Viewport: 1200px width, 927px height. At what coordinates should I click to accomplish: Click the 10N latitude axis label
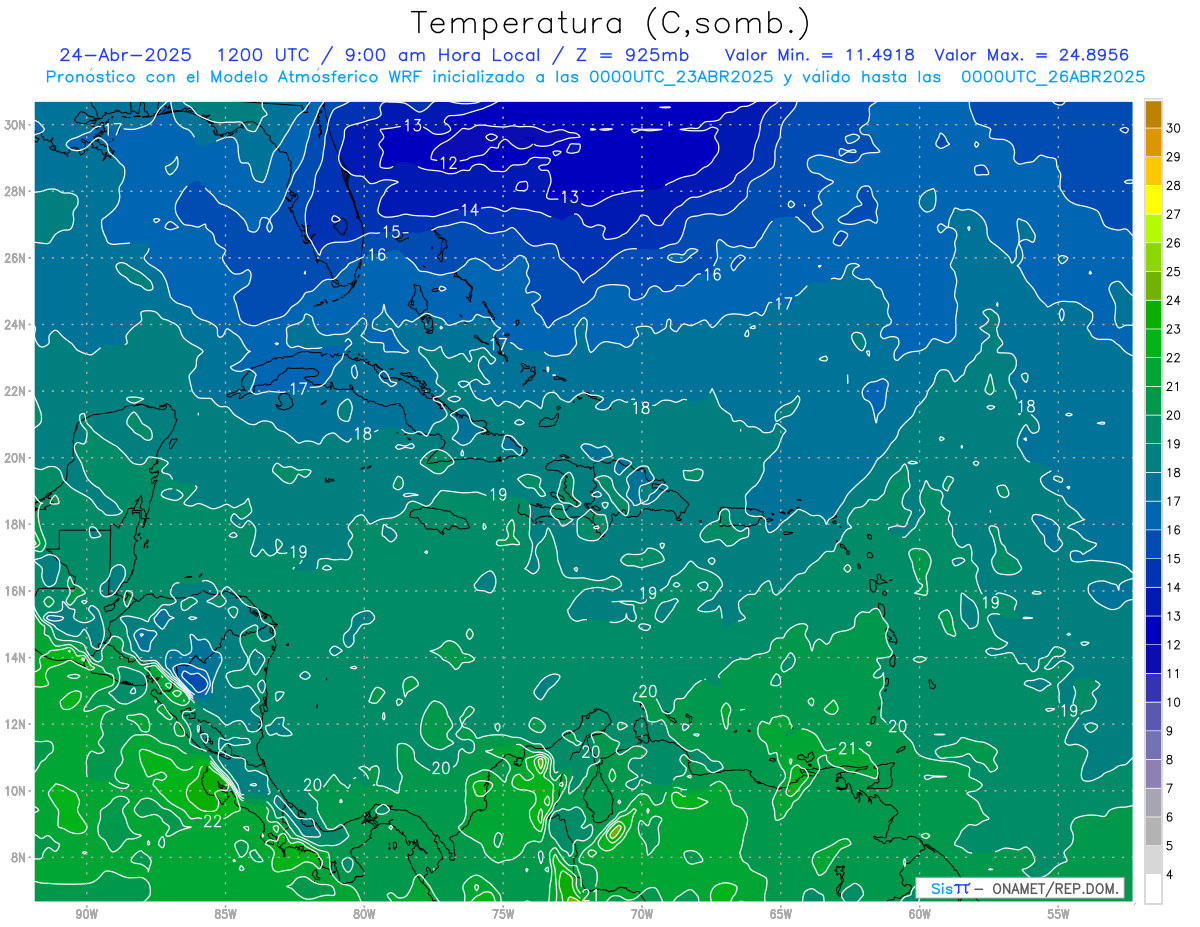pos(16,791)
